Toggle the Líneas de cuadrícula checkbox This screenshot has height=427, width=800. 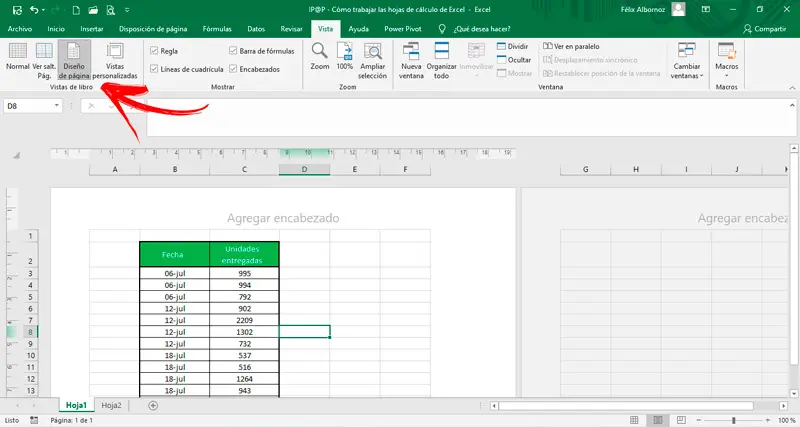coord(154,69)
